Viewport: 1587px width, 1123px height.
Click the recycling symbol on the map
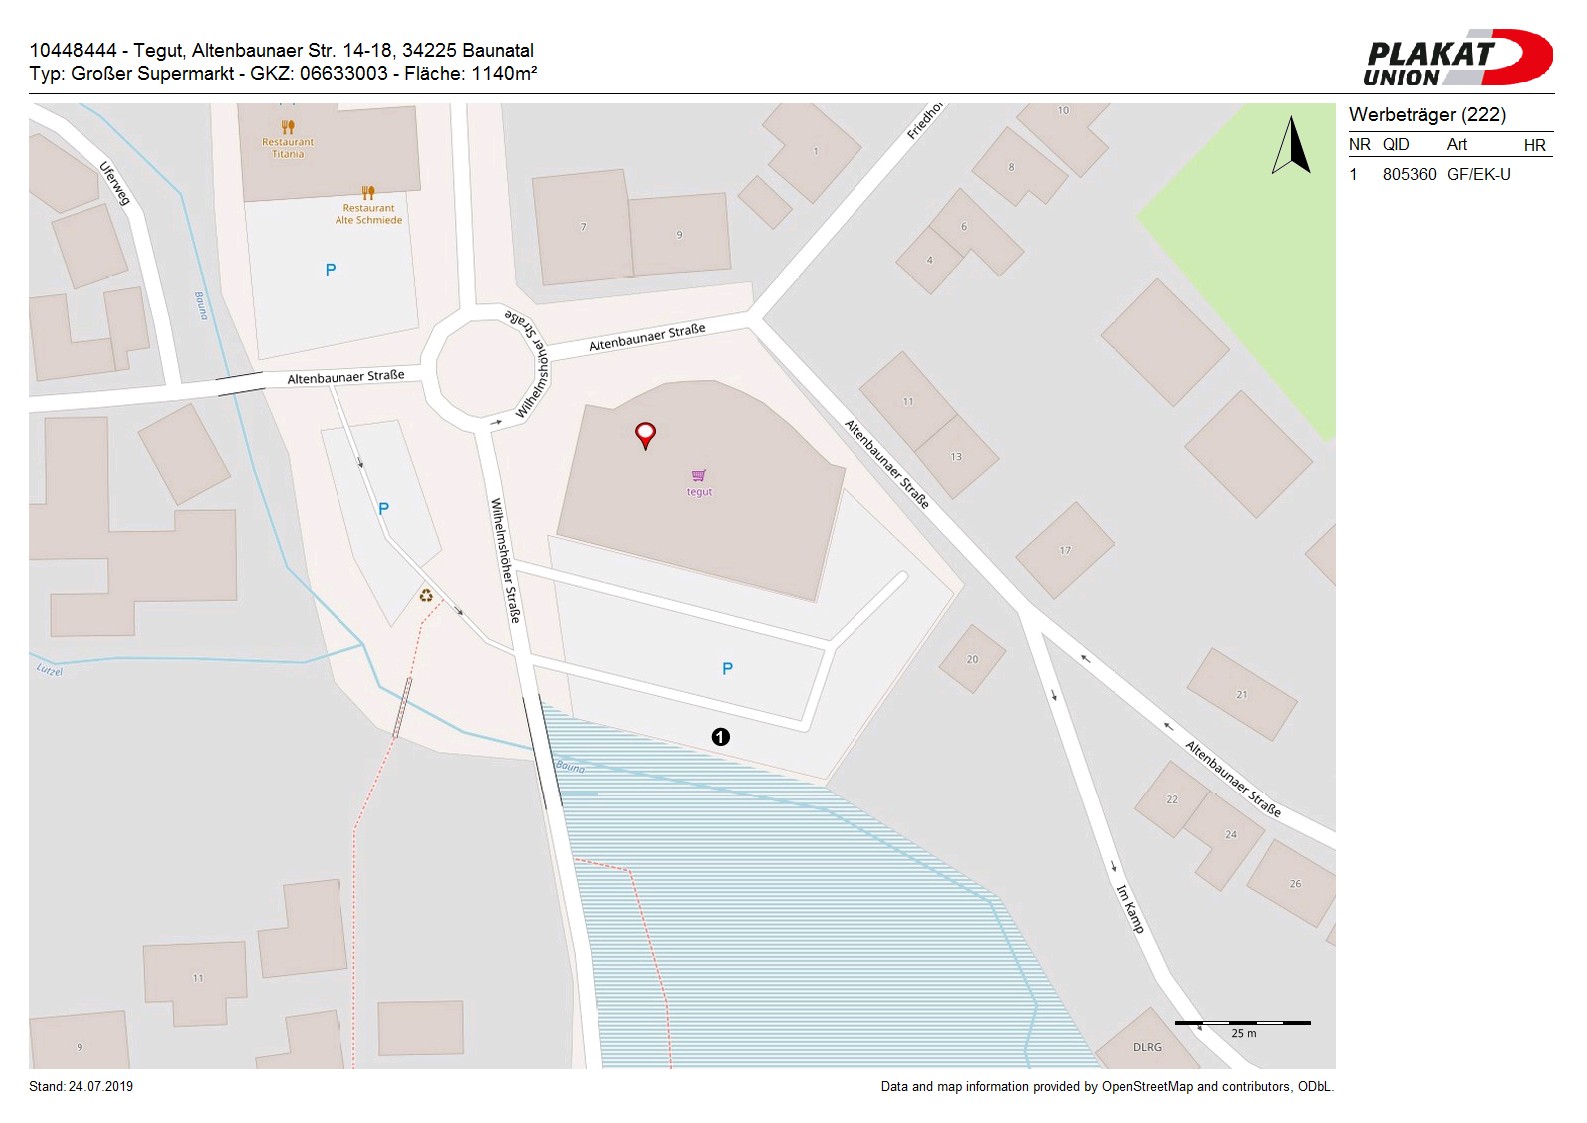tap(426, 596)
